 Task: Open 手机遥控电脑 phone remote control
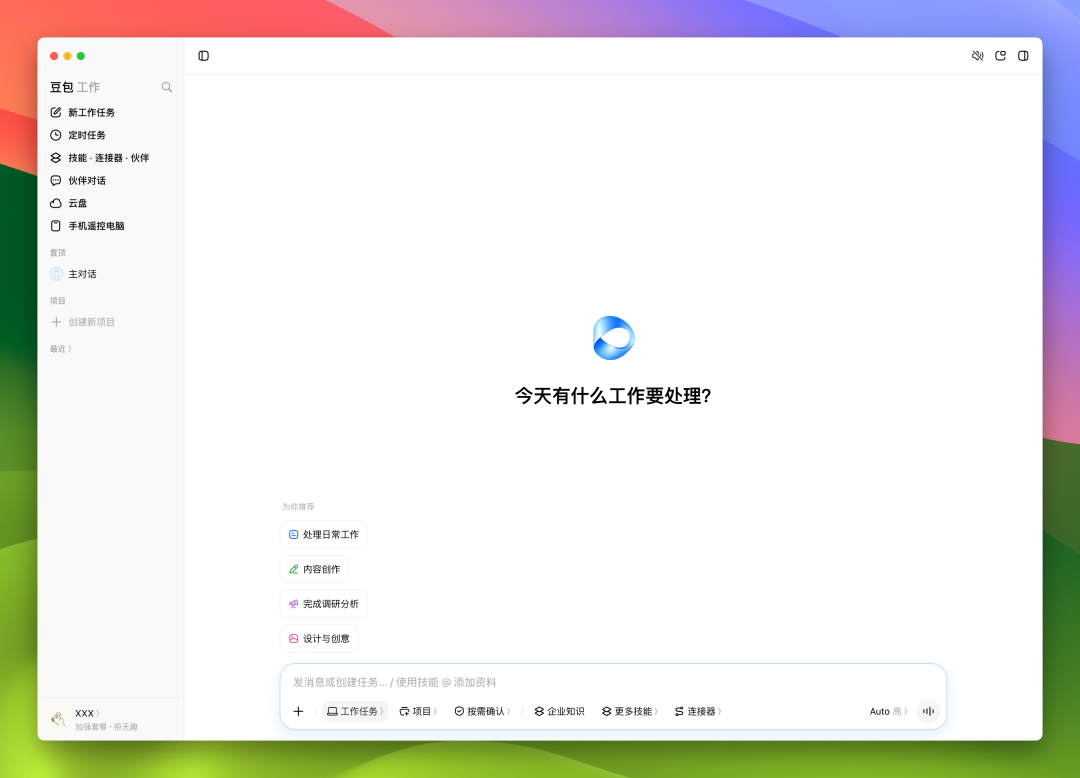click(110, 226)
